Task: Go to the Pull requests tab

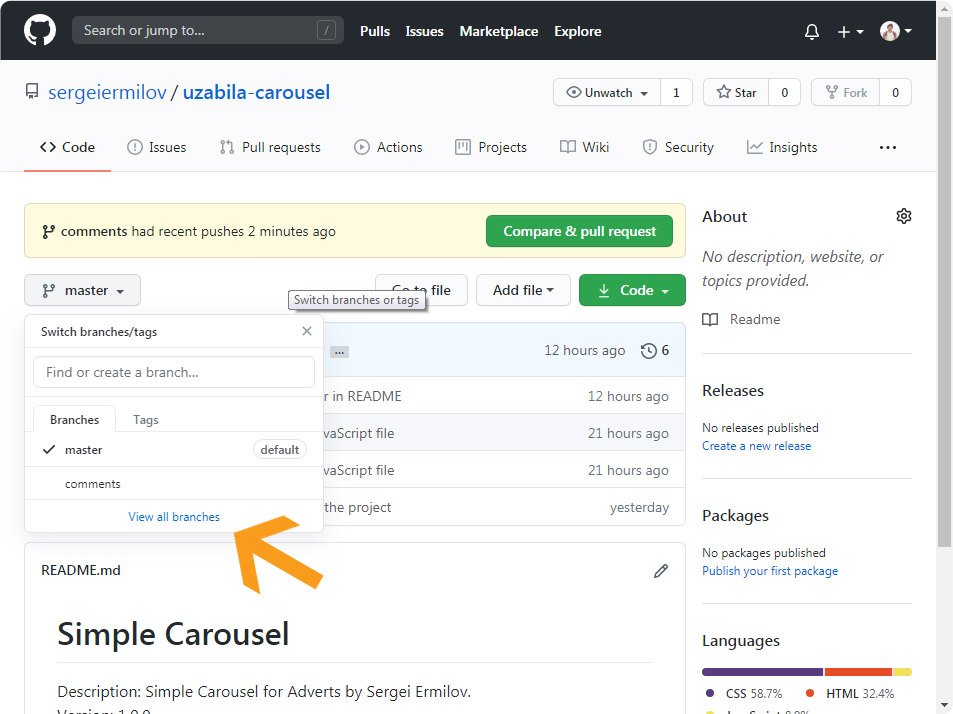Action: [270, 147]
